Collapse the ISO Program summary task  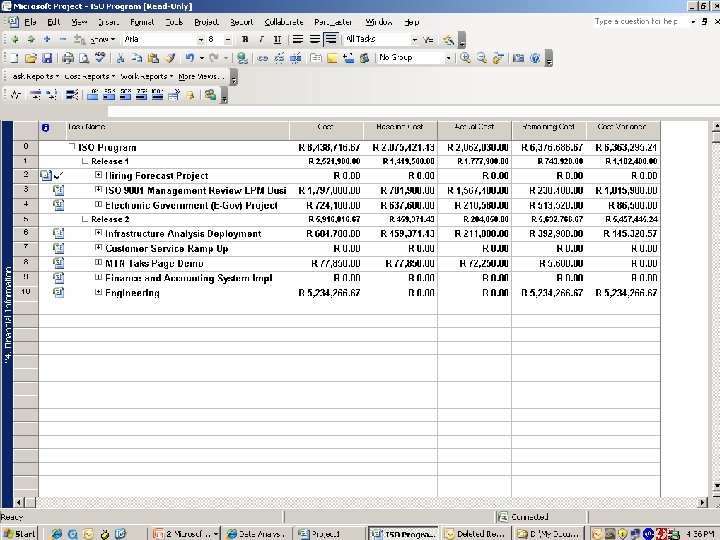(72, 147)
